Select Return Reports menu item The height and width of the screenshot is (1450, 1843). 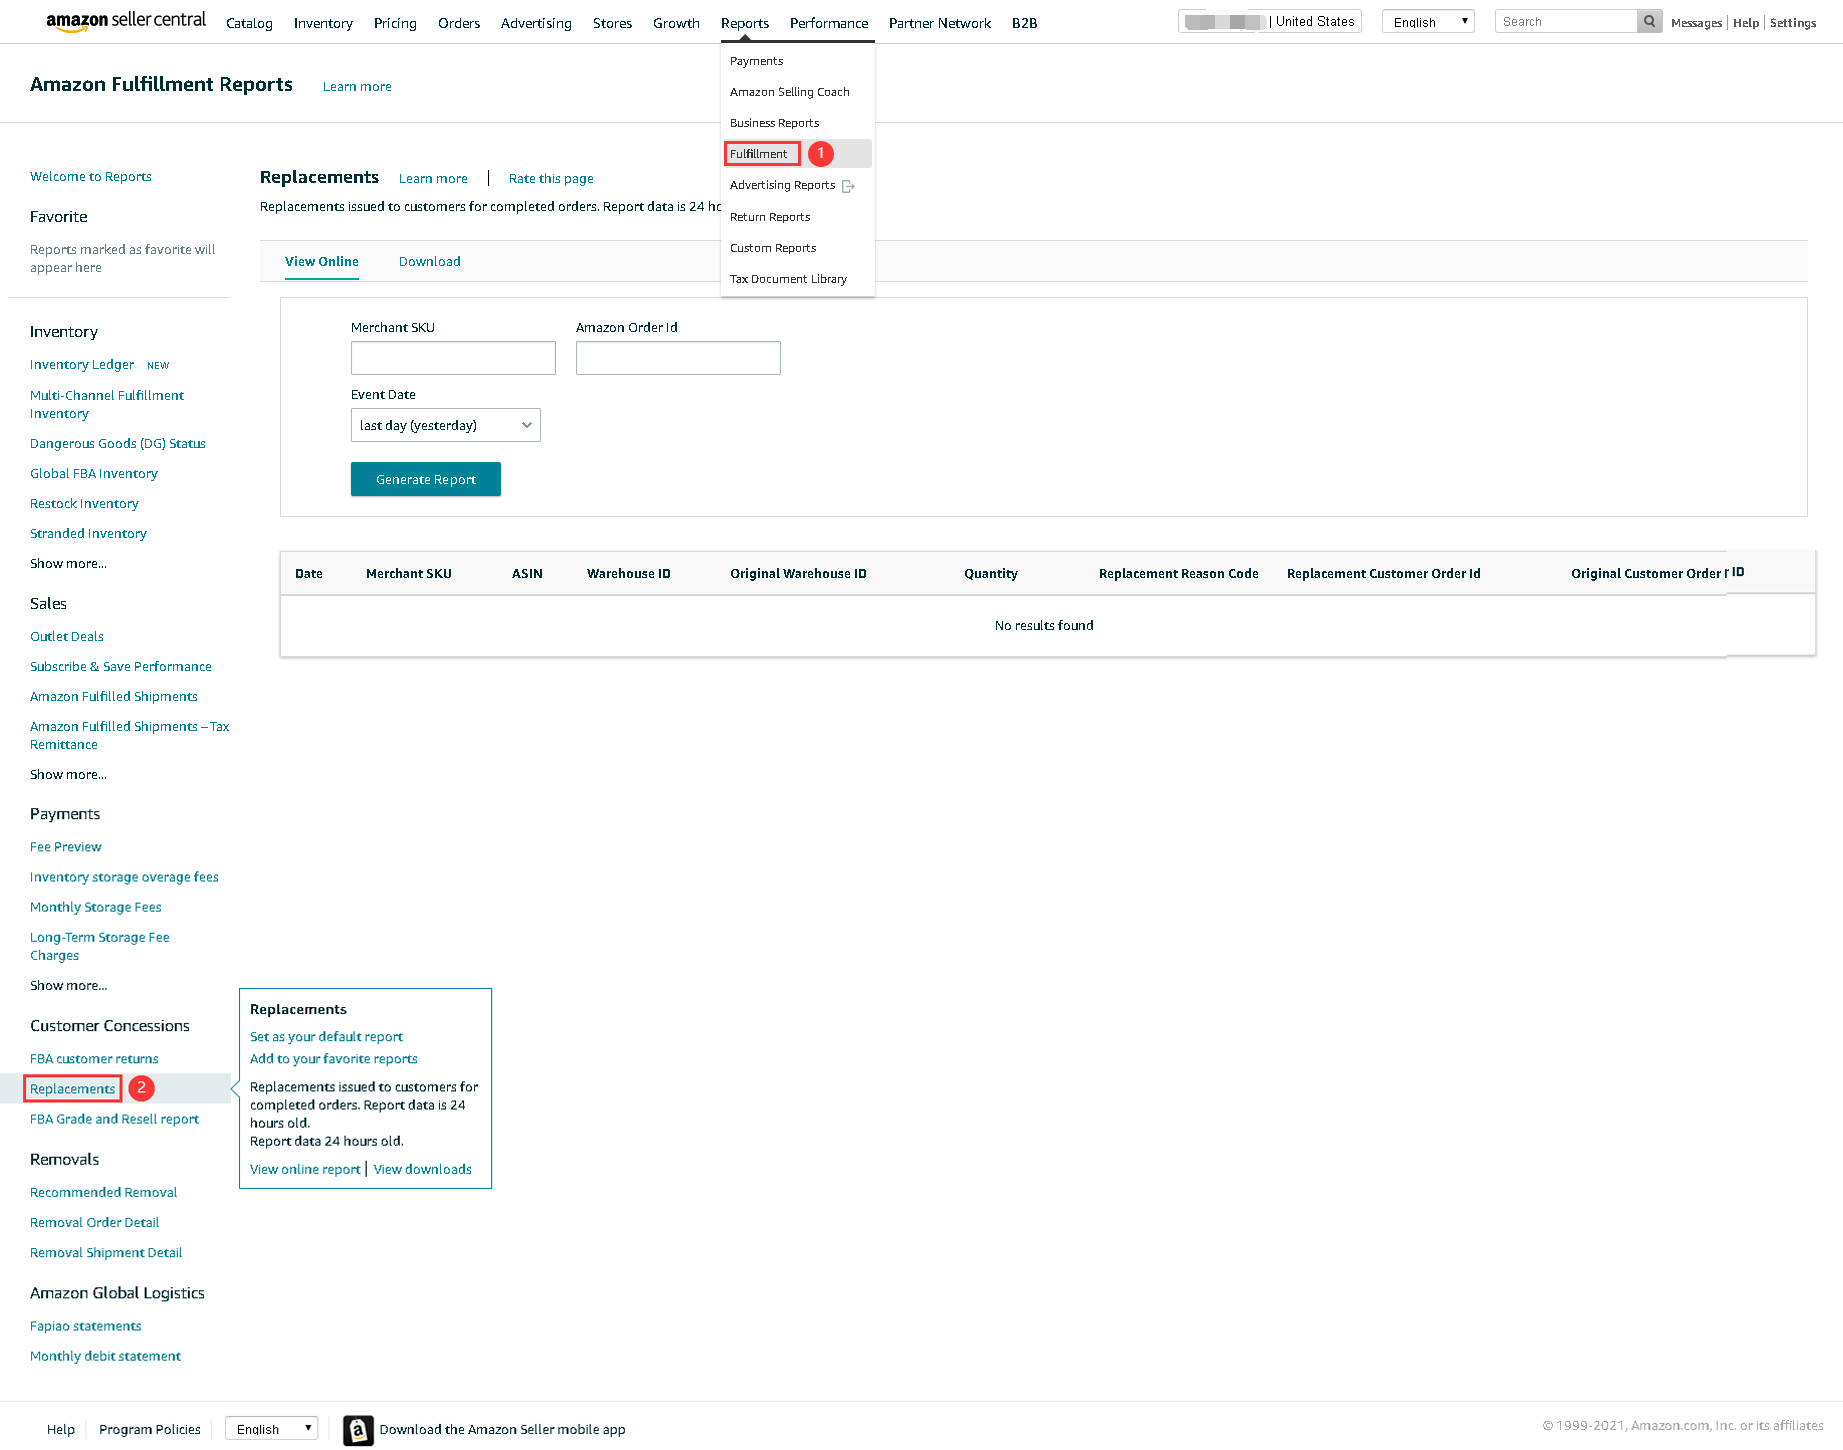pyautogui.click(x=770, y=217)
